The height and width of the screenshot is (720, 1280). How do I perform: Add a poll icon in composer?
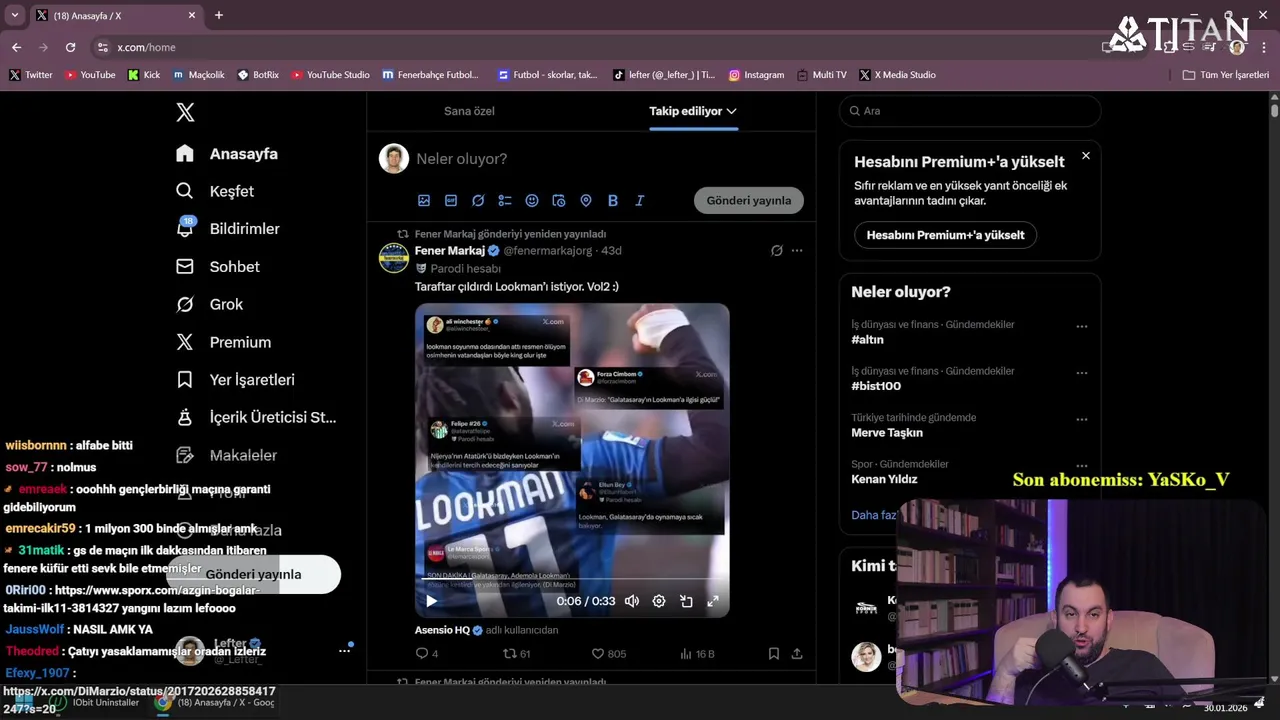click(x=505, y=200)
